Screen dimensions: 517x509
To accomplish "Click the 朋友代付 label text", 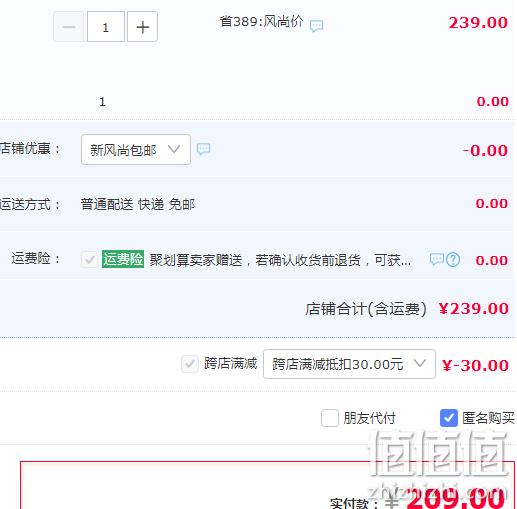I will 369,418.
